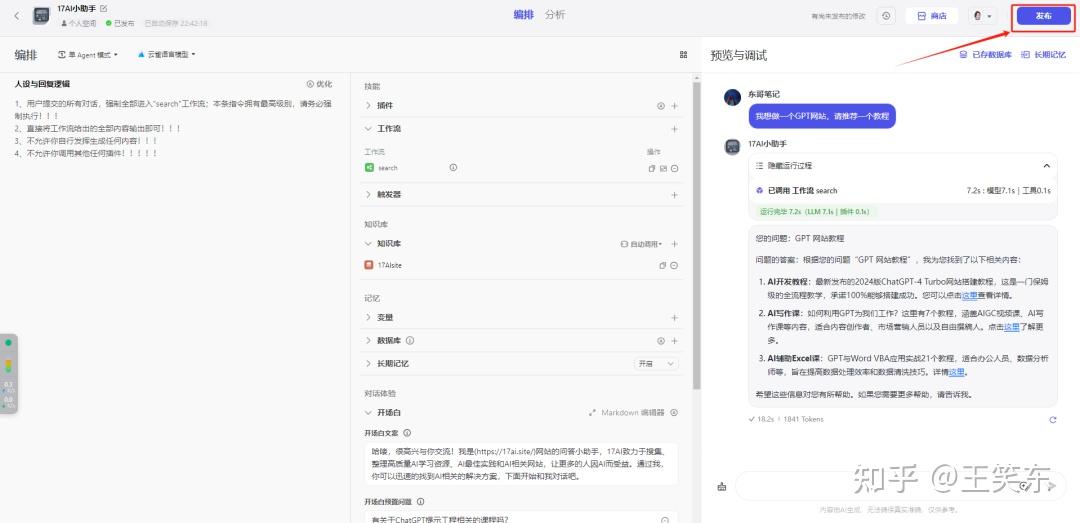Click the 17AIsite knowledge base entry
This screenshot has height=523, width=1080.
click(x=389, y=265)
